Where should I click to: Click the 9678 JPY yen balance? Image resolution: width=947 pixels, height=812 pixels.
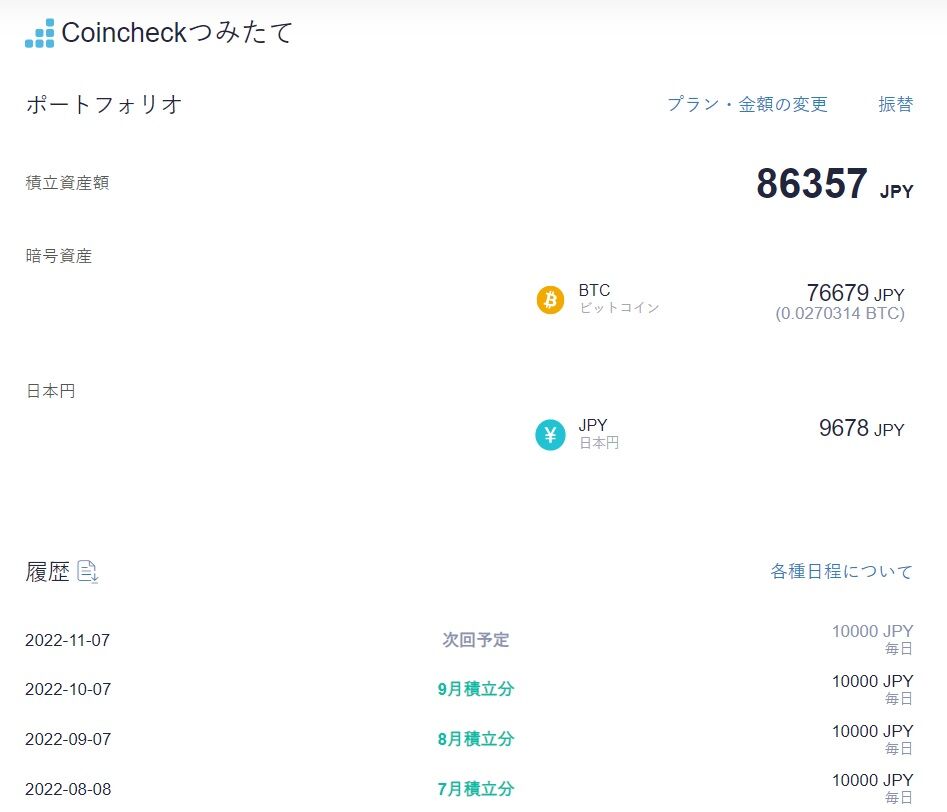[860, 429]
